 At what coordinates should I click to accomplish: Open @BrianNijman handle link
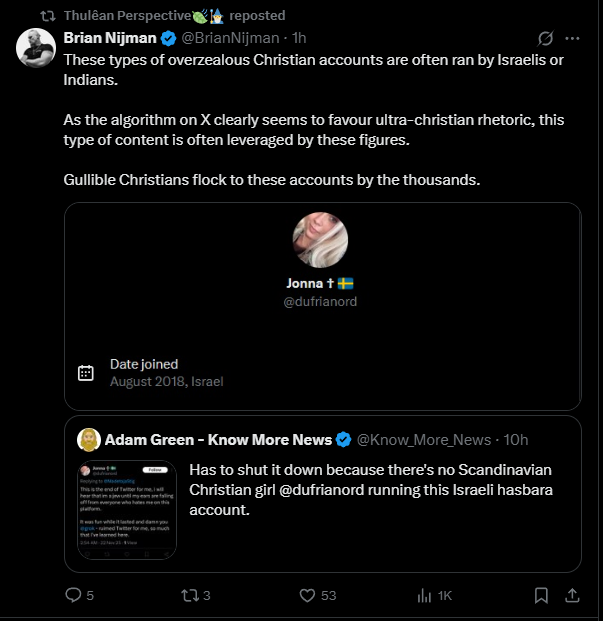point(230,38)
